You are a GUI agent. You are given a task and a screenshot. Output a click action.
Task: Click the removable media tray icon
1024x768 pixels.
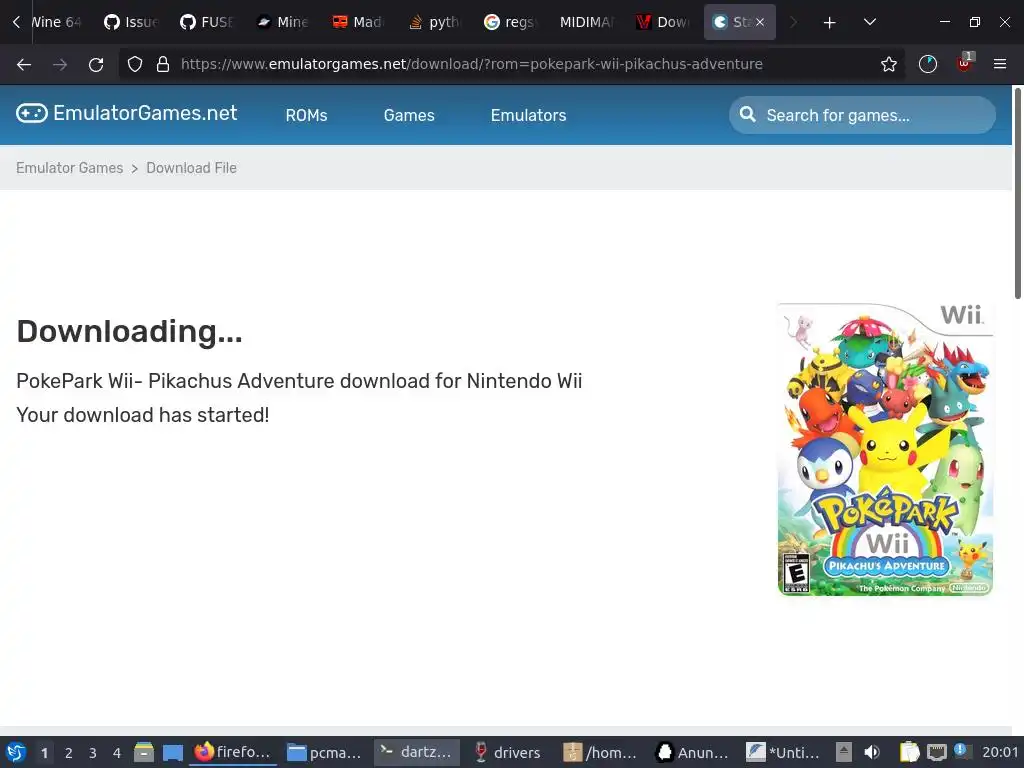844,752
